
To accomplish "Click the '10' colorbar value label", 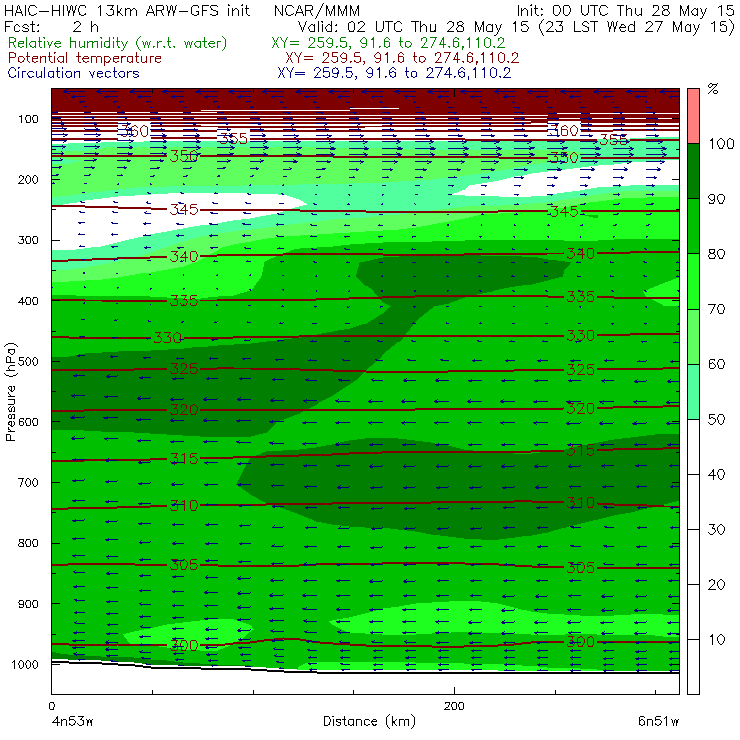I will pos(716,639).
